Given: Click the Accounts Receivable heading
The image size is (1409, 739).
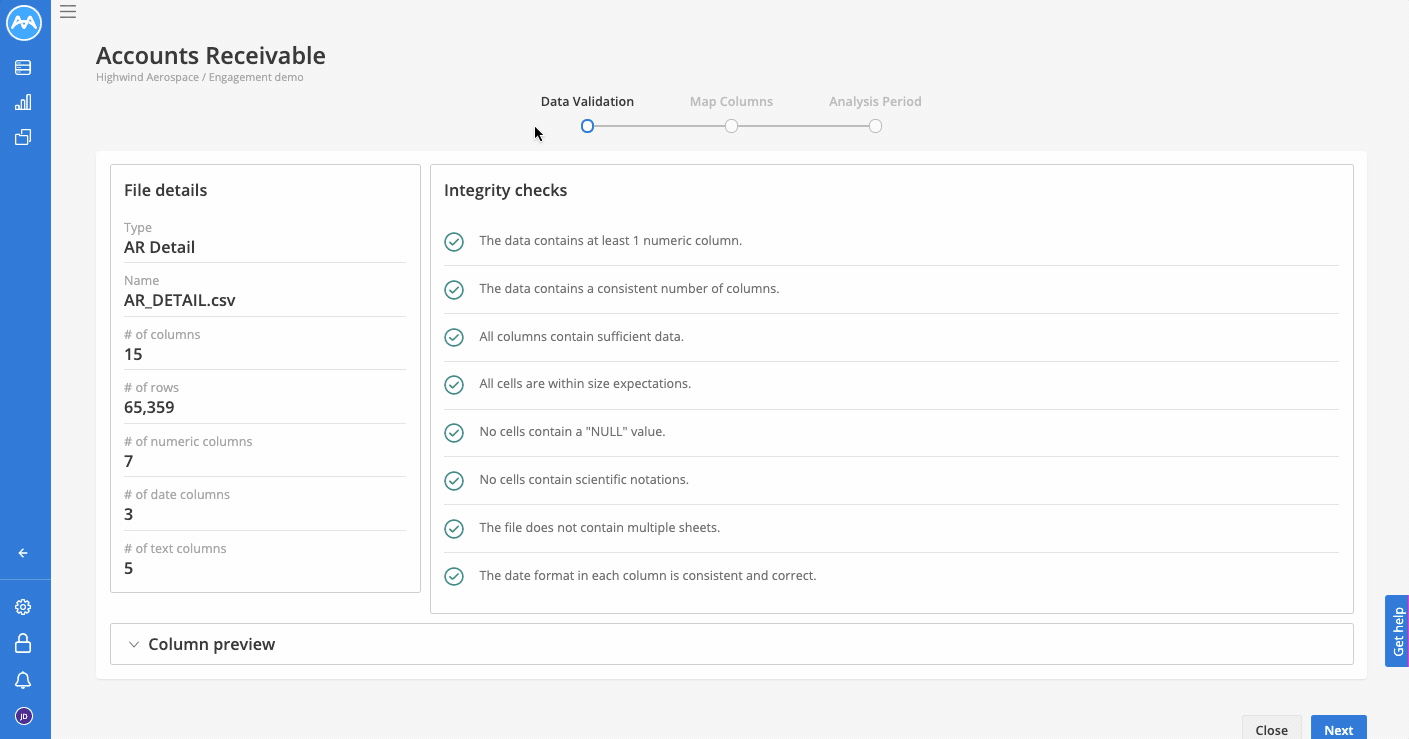Looking at the screenshot, I should 211,56.
